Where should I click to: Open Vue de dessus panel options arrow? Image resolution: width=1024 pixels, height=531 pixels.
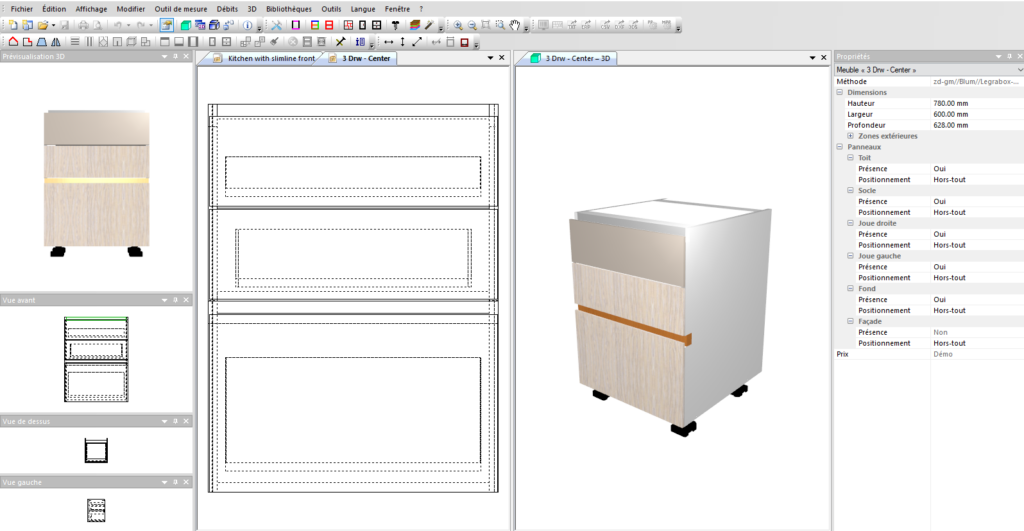point(165,421)
